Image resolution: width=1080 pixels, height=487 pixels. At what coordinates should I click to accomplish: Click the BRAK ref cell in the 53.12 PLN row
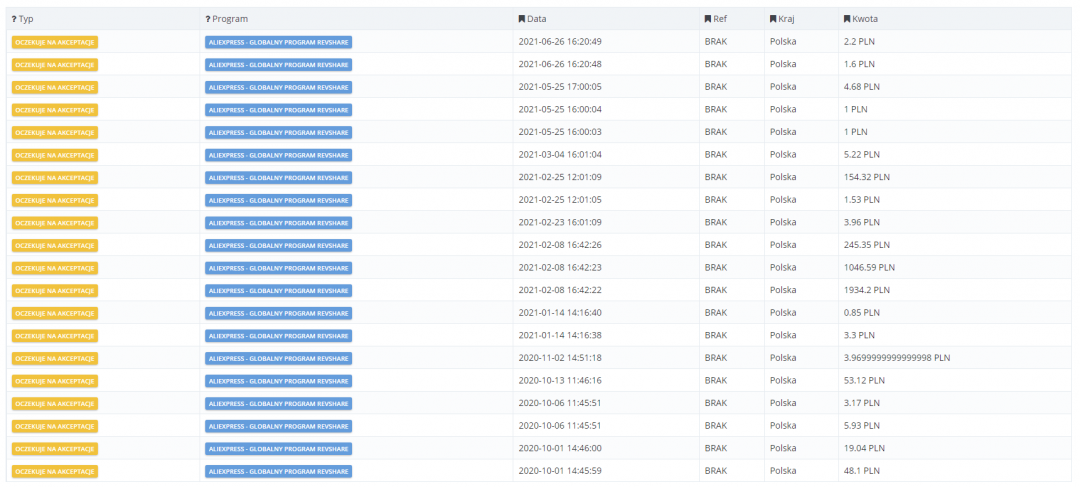[x=716, y=380]
